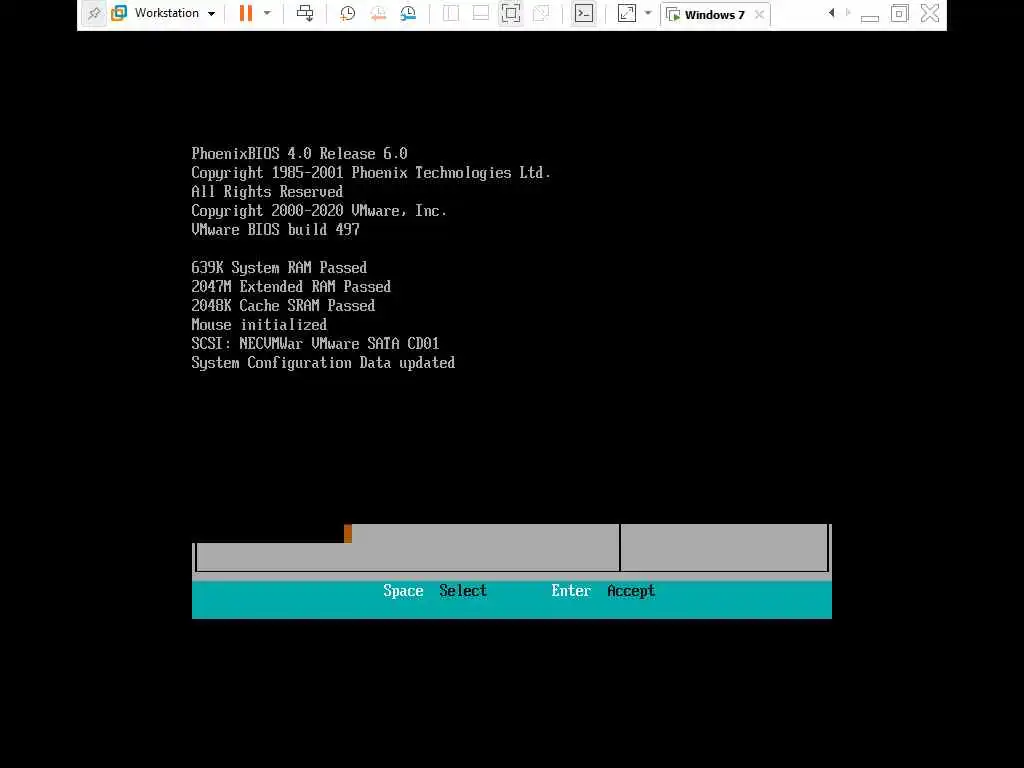Toggle the thumbnail bar view
Image resolution: width=1024 pixels, height=768 pixels.
[481, 13]
